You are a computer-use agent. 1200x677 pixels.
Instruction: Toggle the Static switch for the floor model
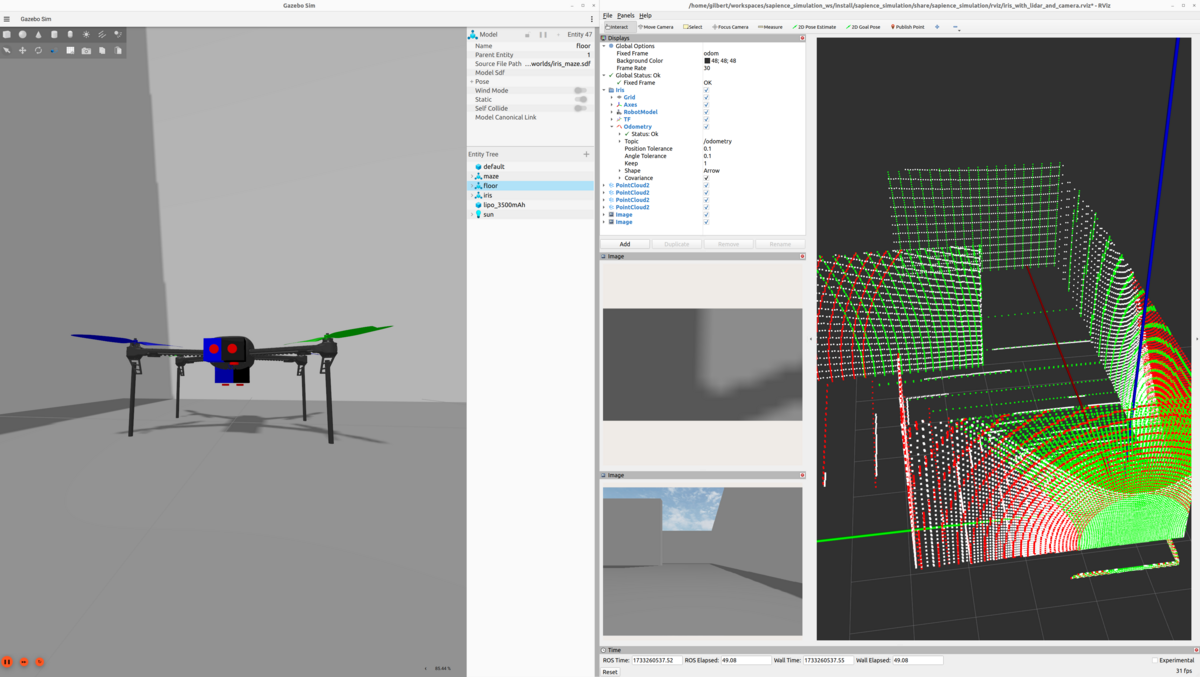click(581, 99)
